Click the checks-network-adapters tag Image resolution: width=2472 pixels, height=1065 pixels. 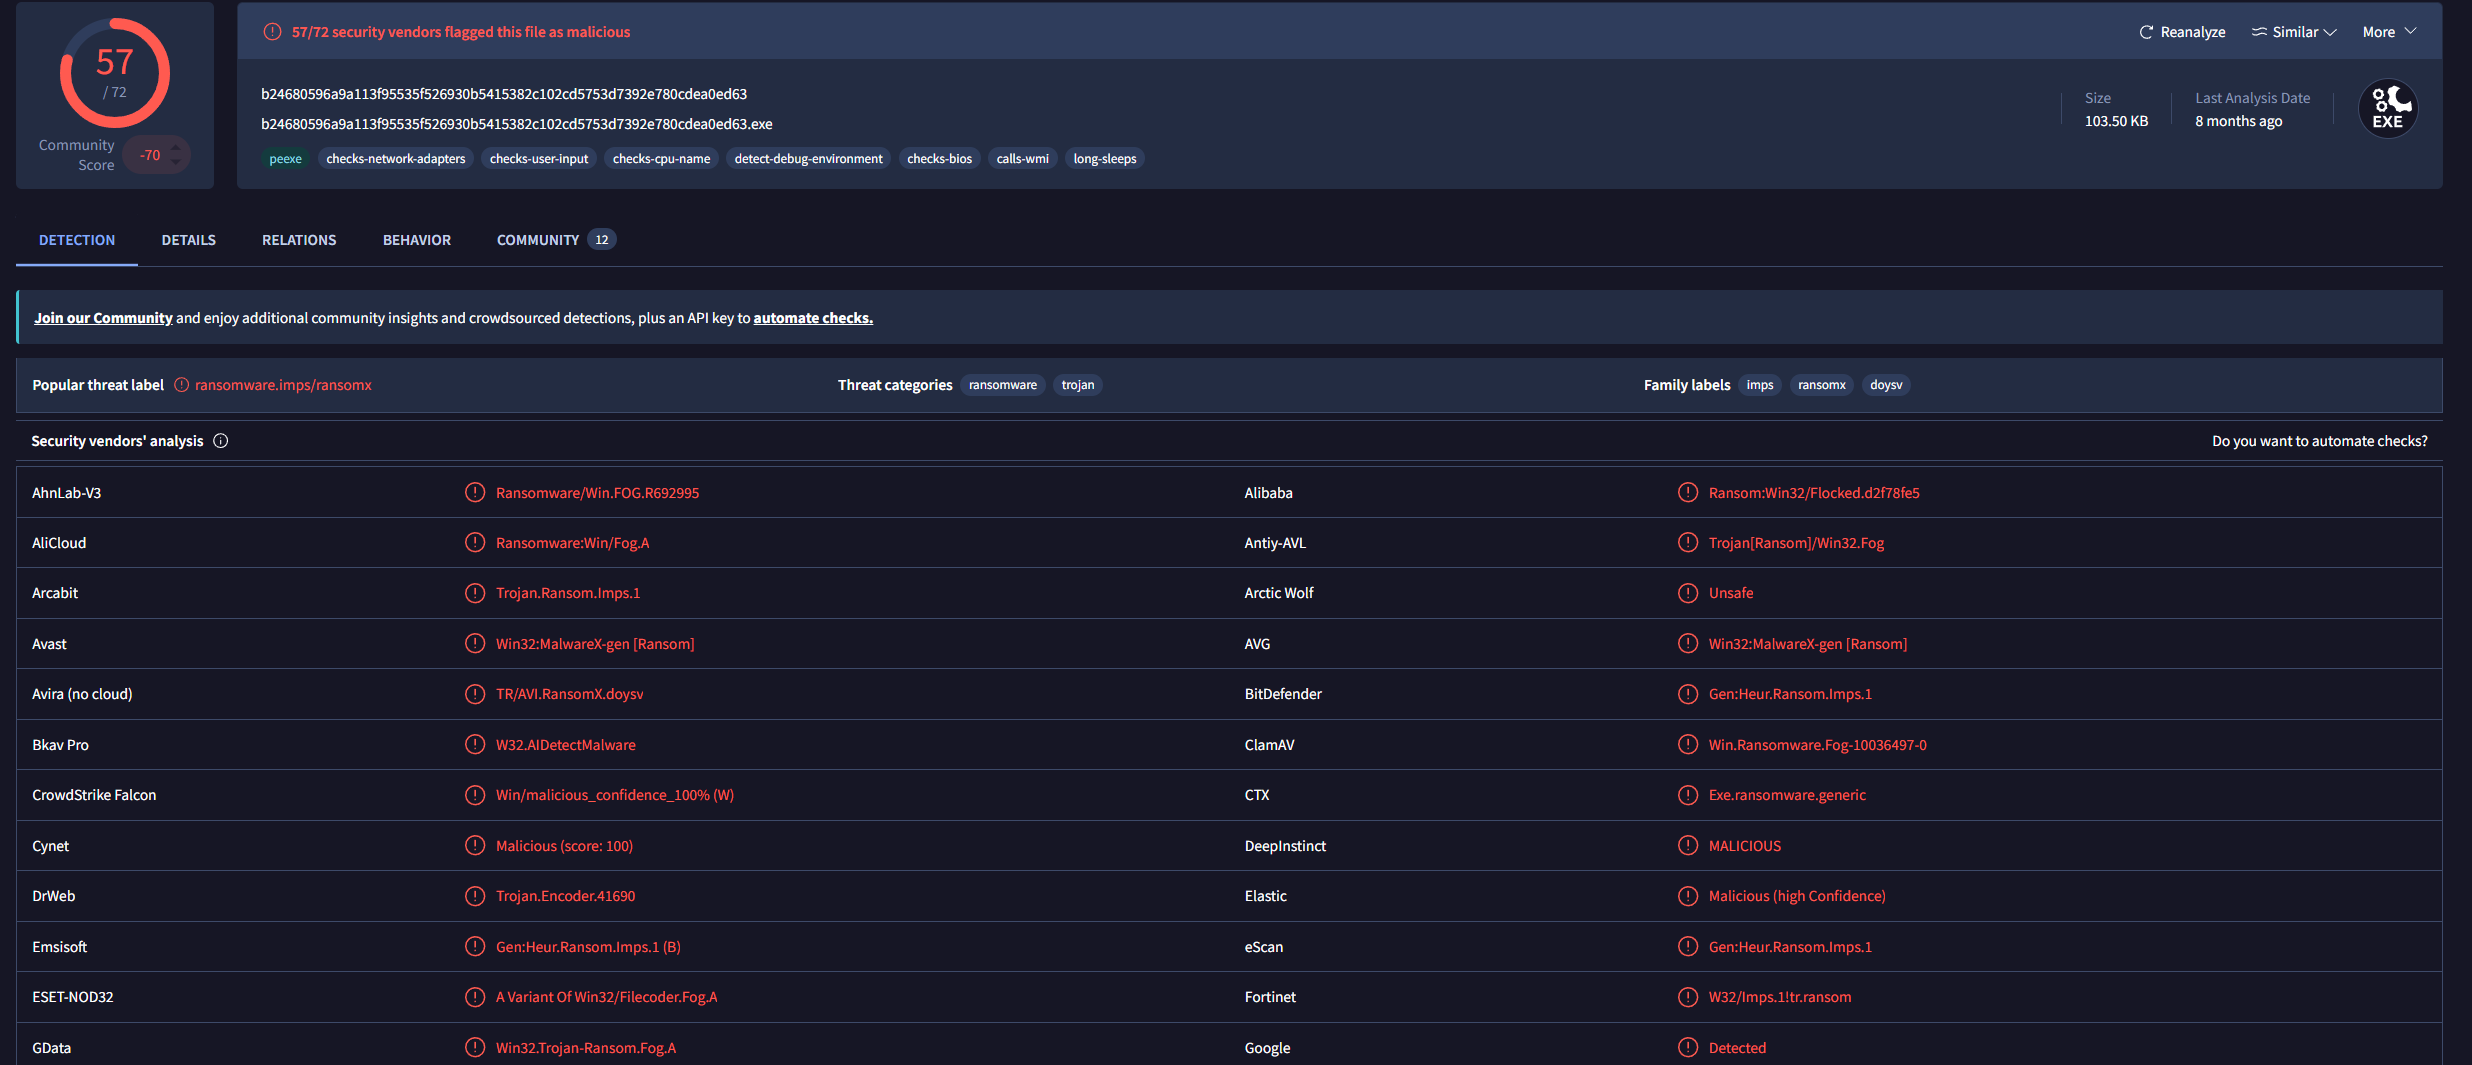[396, 159]
